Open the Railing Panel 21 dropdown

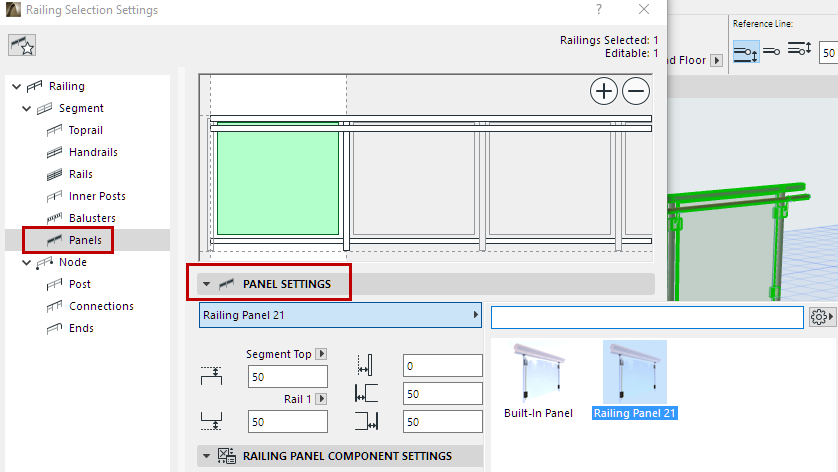pos(340,315)
